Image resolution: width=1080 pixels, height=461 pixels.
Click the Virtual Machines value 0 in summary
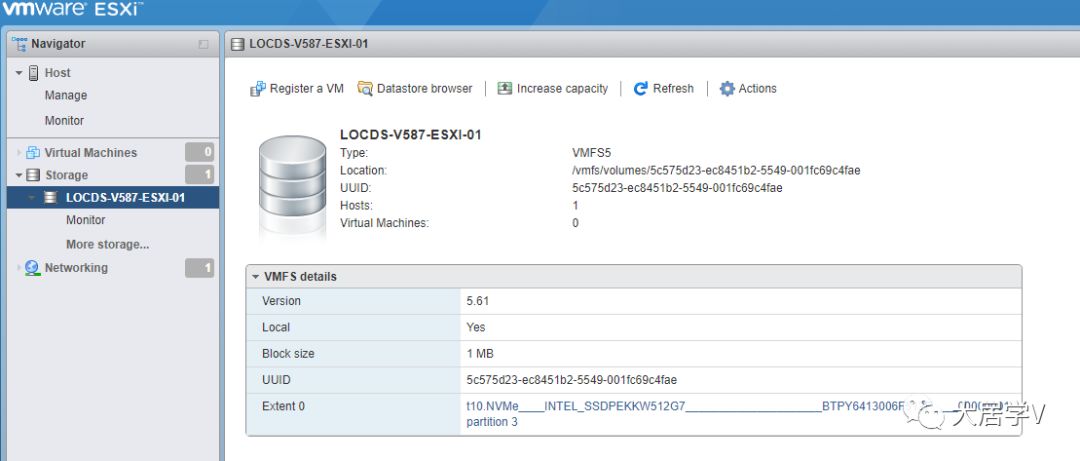pos(575,223)
